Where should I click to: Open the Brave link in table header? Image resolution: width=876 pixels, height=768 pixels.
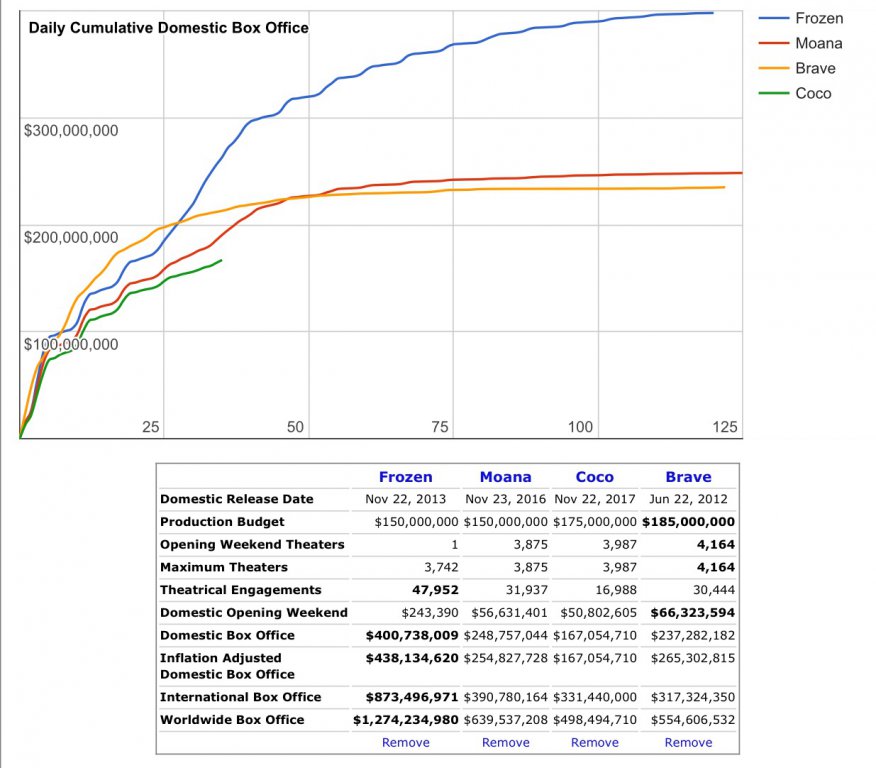point(688,477)
